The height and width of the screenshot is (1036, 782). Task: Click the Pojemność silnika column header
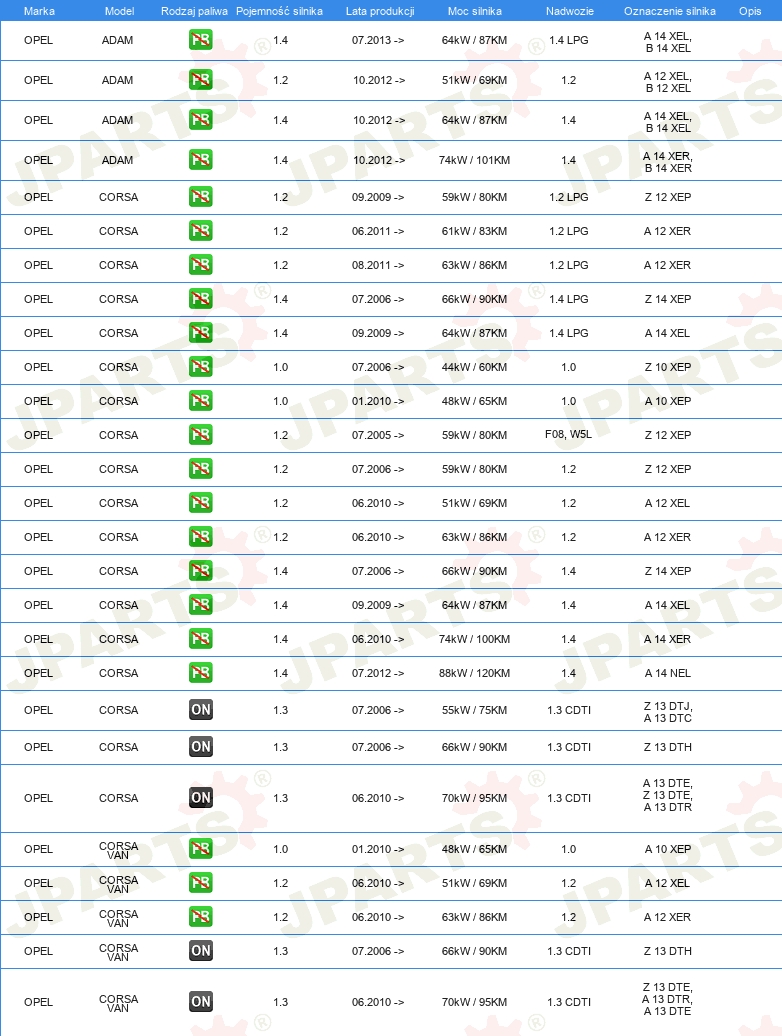pyautogui.click(x=279, y=11)
